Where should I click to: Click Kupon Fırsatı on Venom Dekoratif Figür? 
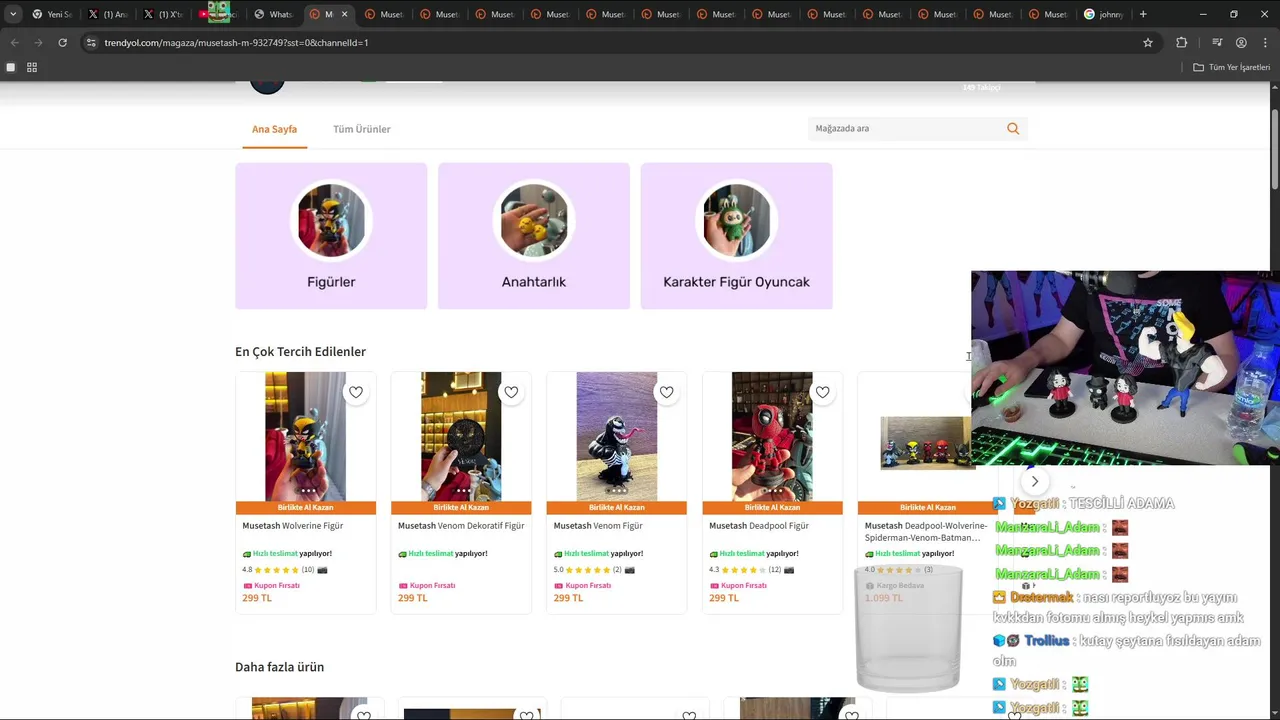[427, 586]
